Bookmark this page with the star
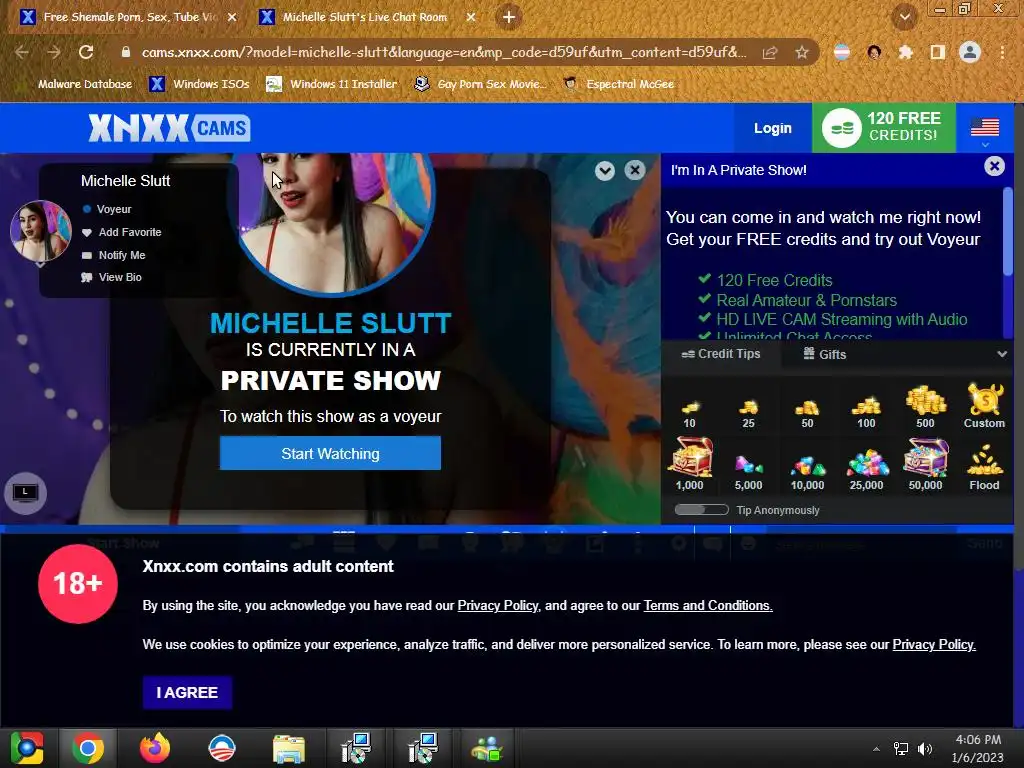 pyautogui.click(x=802, y=52)
